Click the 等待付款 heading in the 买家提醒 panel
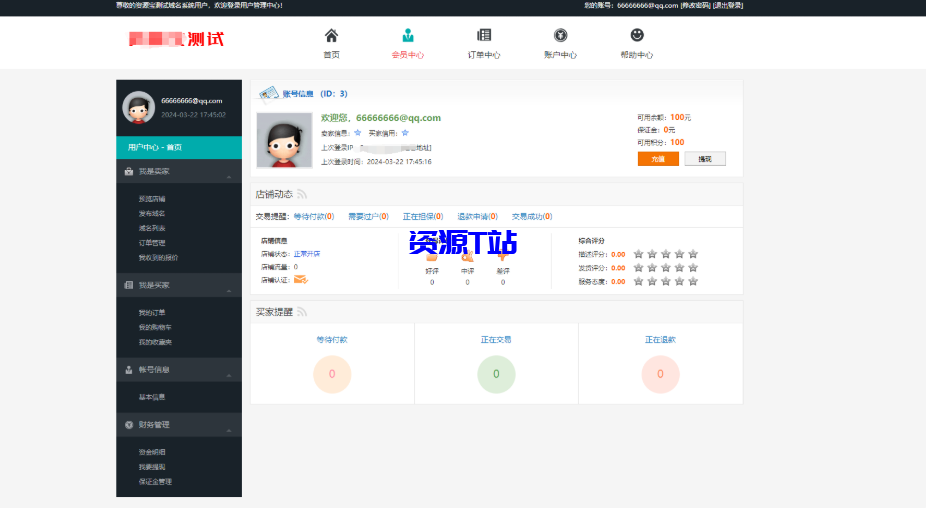The width and height of the screenshot is (926, 508). (332, 340)
